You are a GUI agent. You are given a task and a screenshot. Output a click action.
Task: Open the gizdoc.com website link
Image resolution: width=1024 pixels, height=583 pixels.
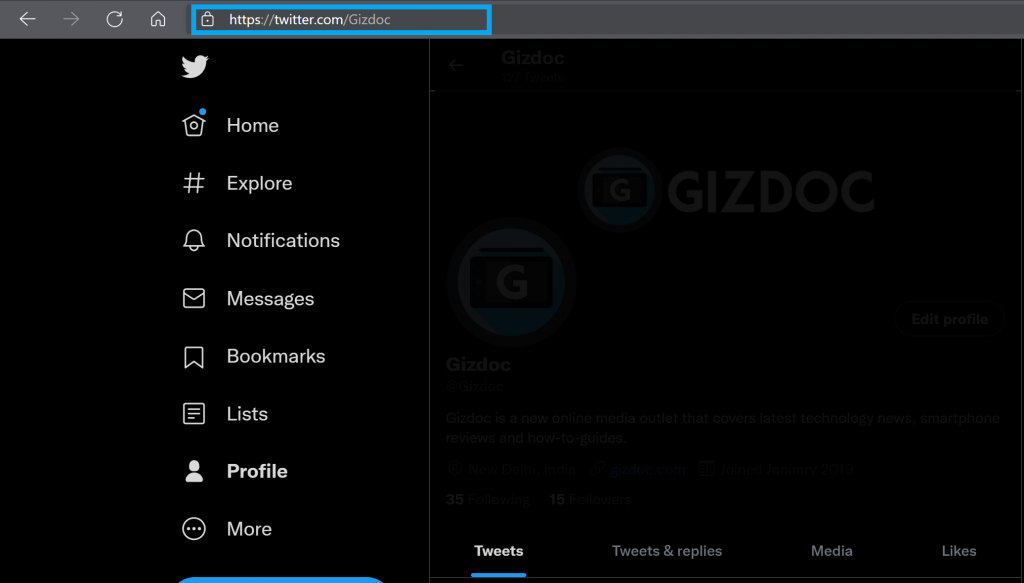click(648, 469)
